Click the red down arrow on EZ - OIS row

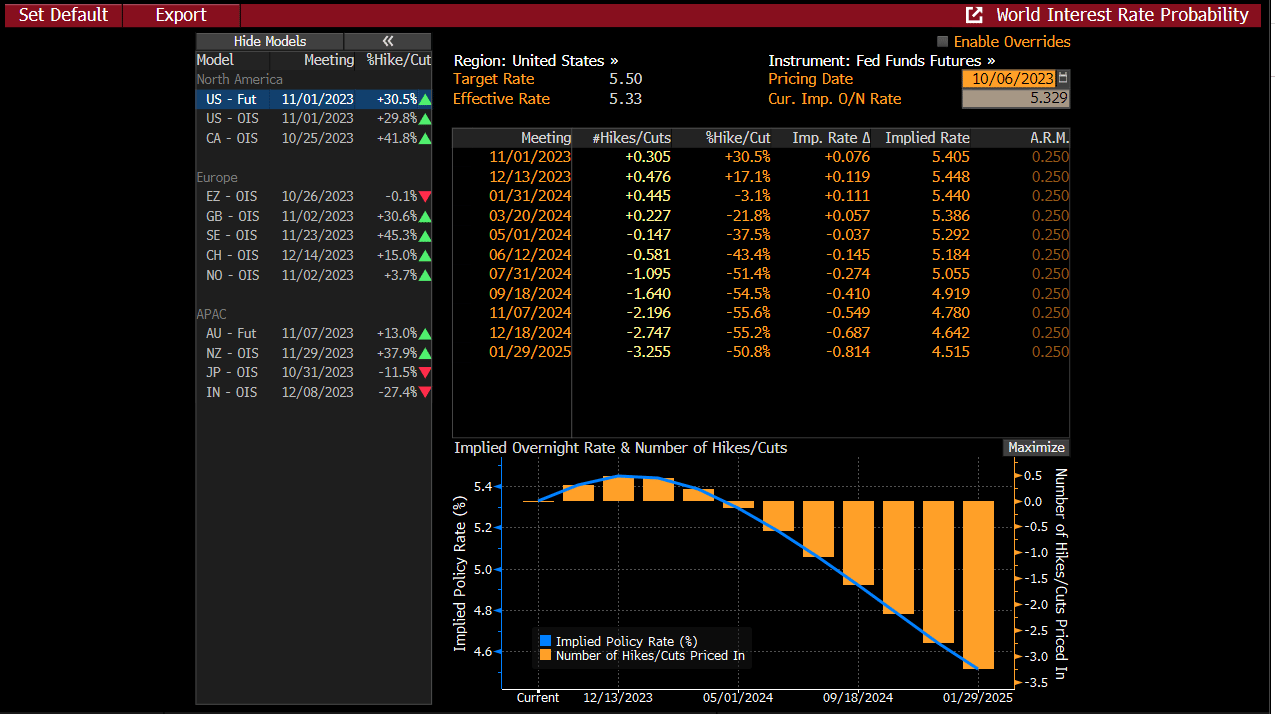425,197
